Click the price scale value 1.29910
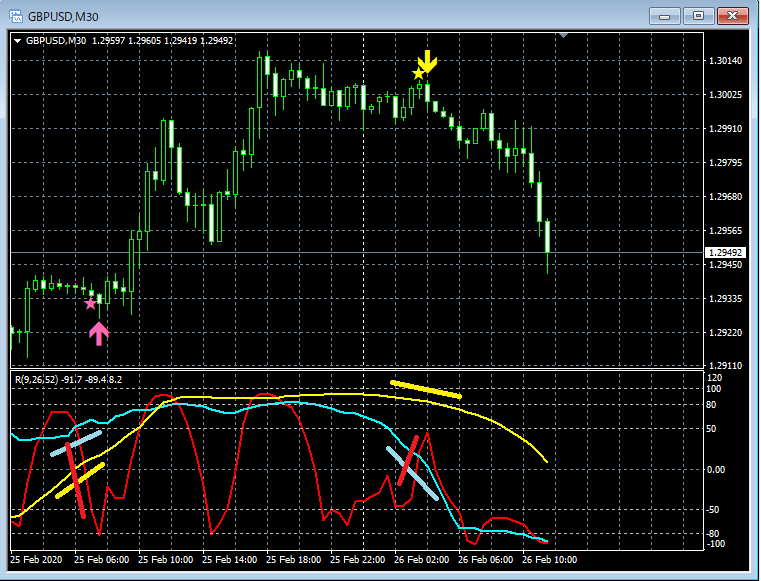The image size is (761, 581). [725, 129]
